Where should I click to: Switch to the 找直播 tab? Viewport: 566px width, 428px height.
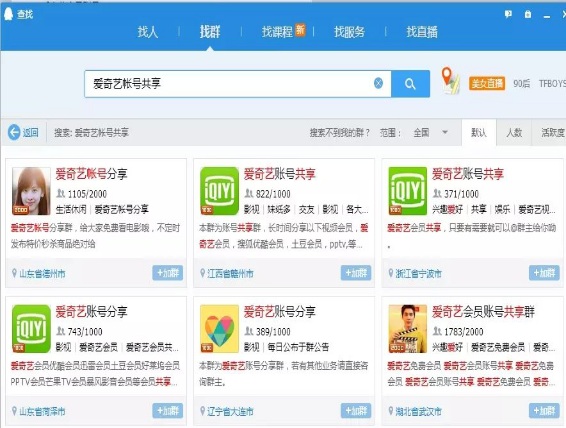(x=422, y=32)
